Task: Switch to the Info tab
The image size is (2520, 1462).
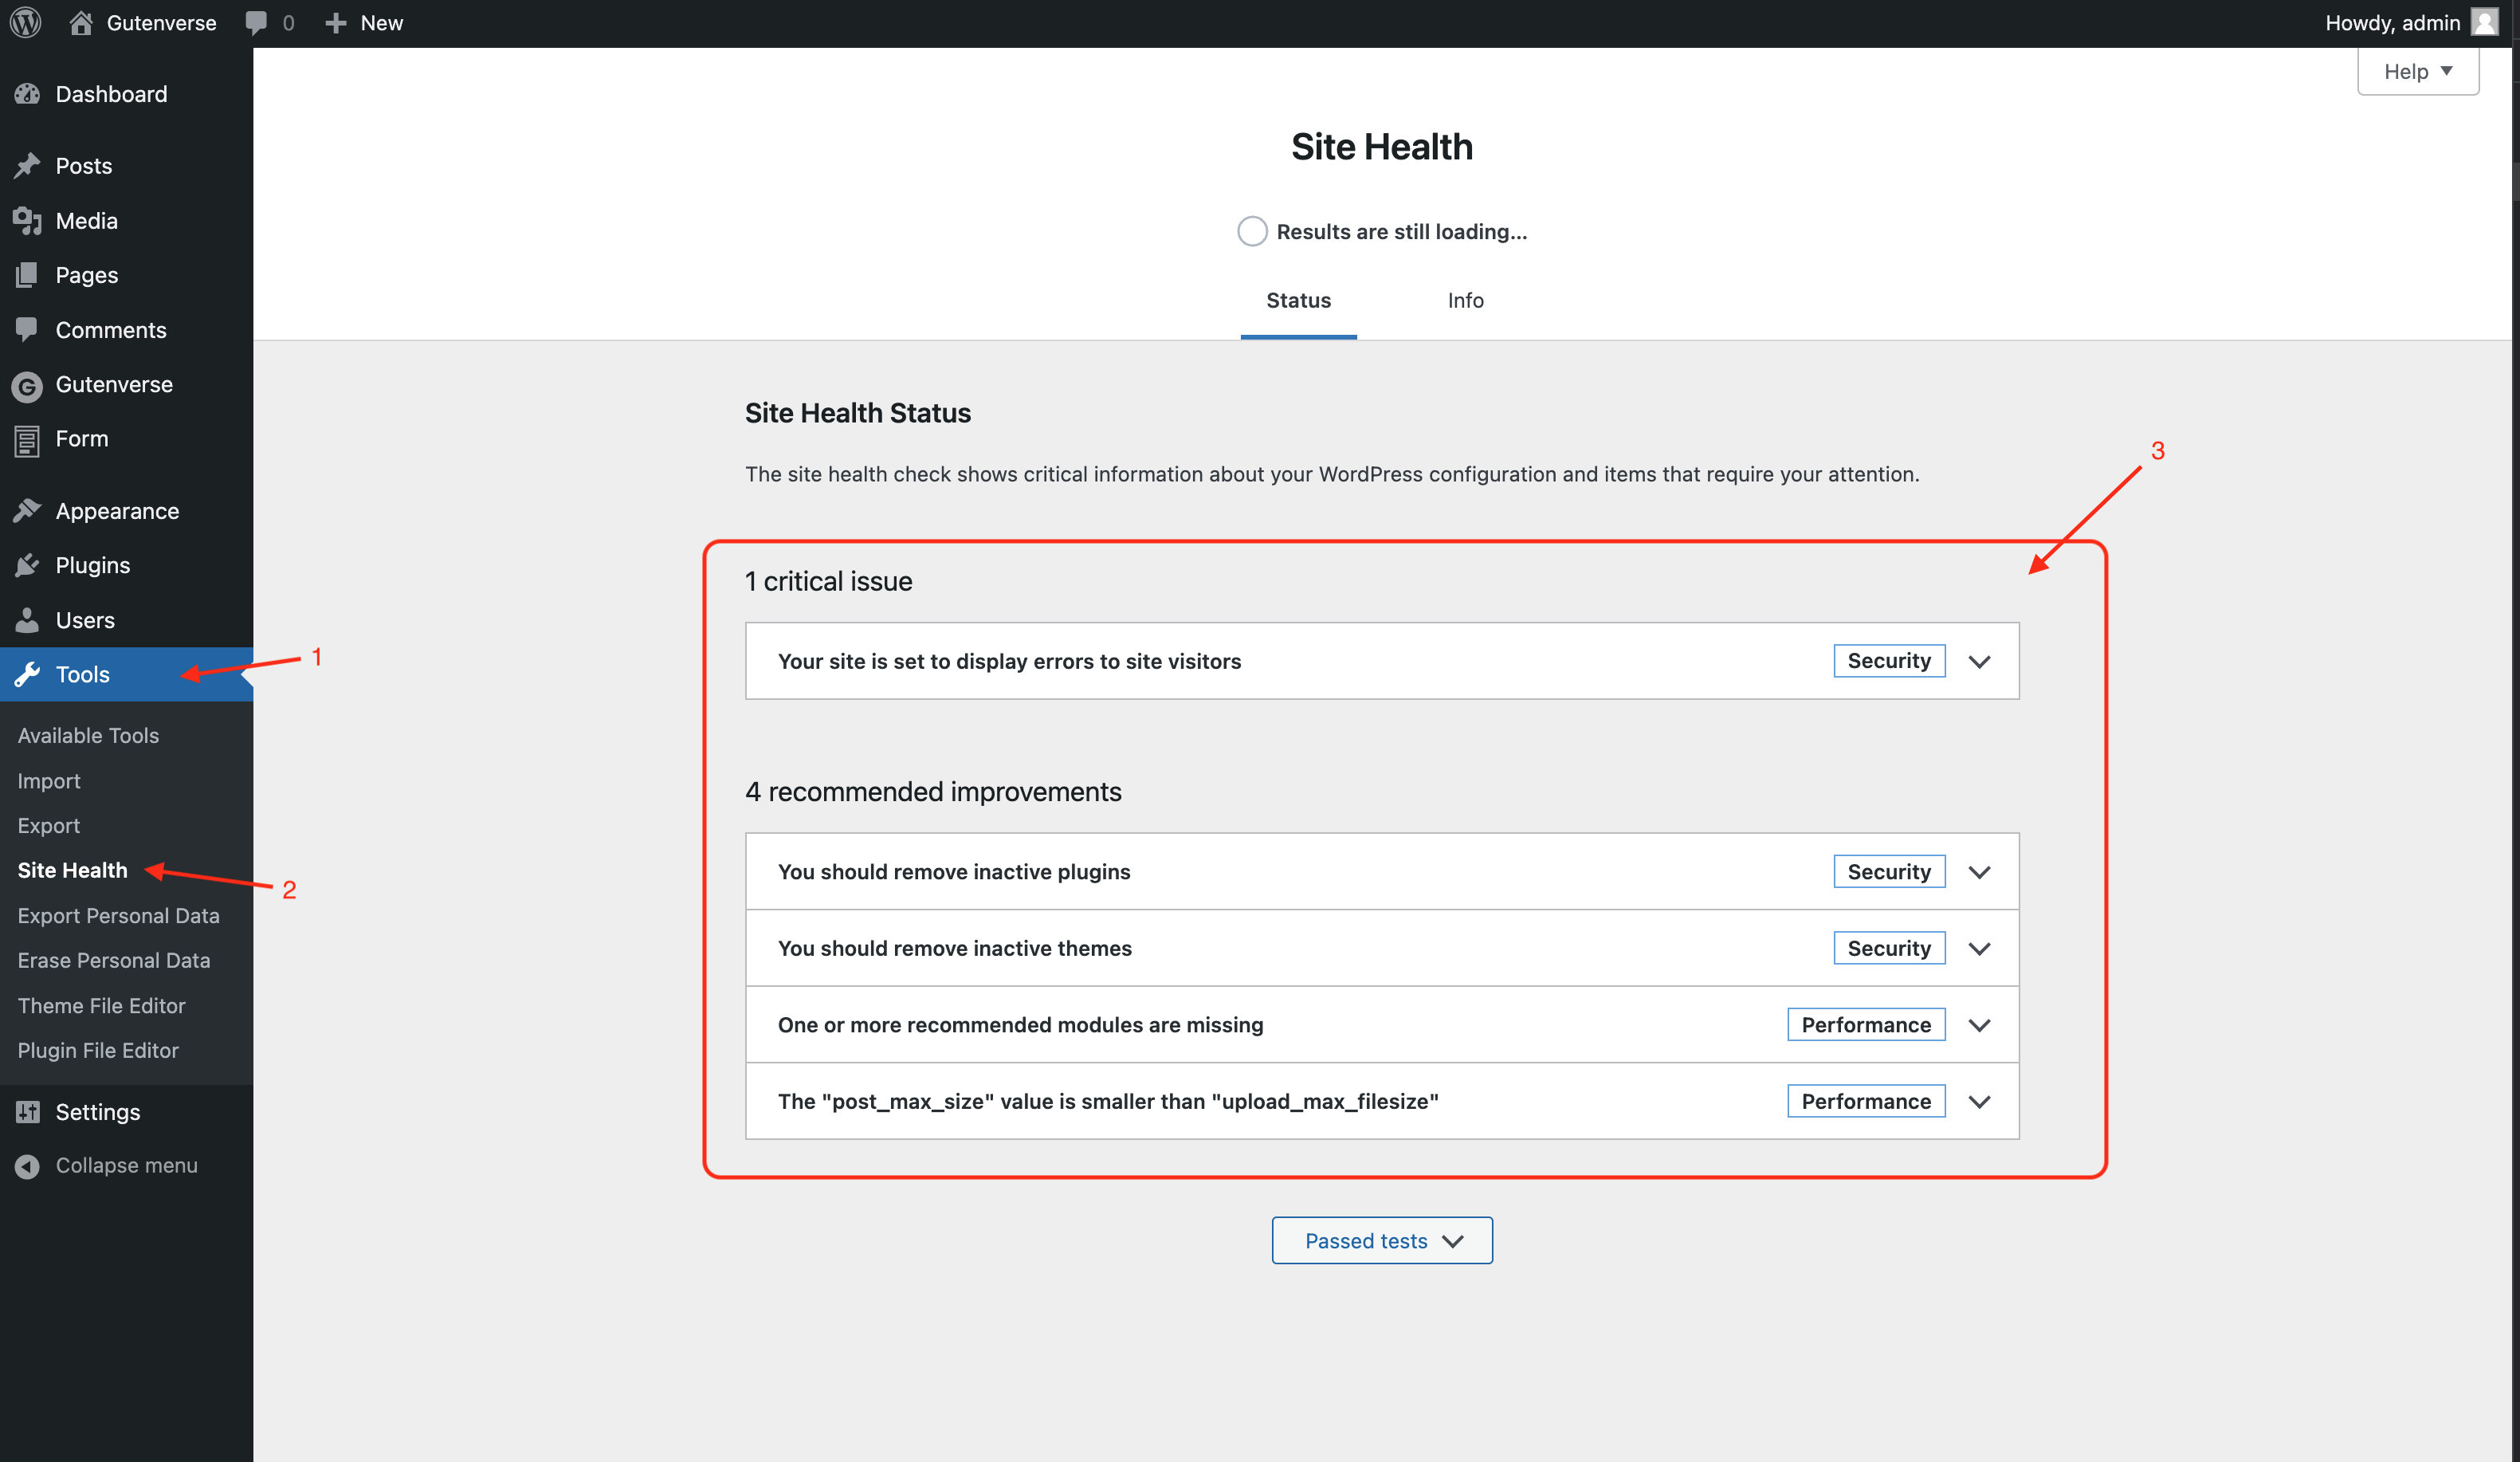Action: coord(1465,300)
